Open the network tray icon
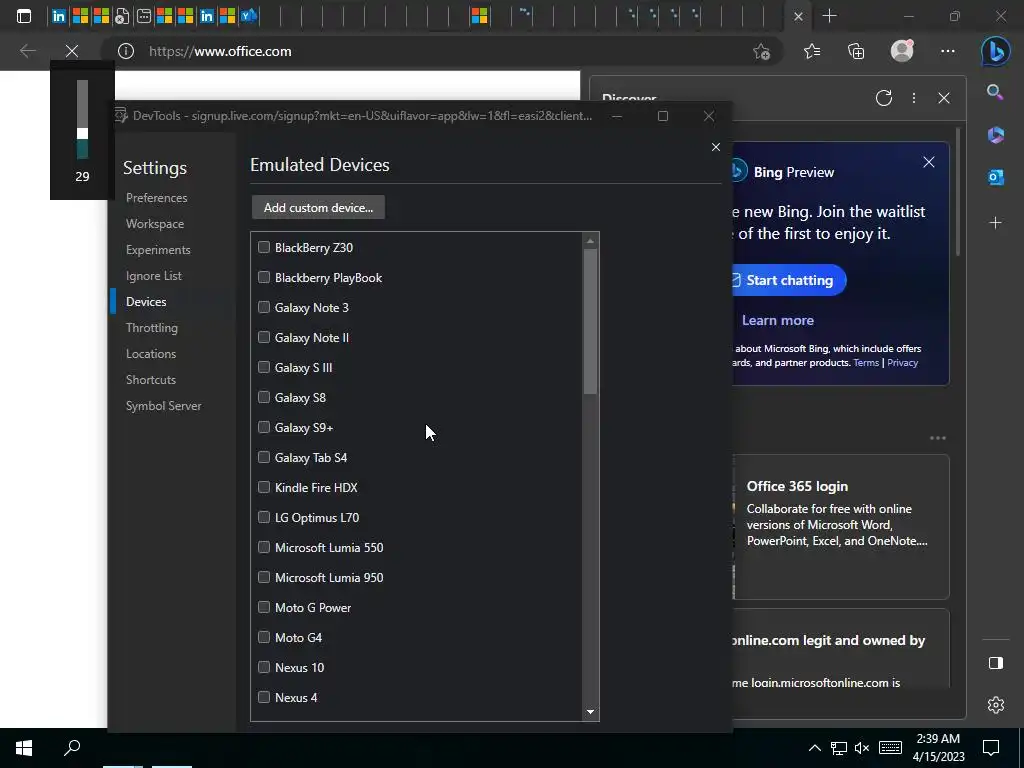 pyautogui.click(x=839, y=748)
